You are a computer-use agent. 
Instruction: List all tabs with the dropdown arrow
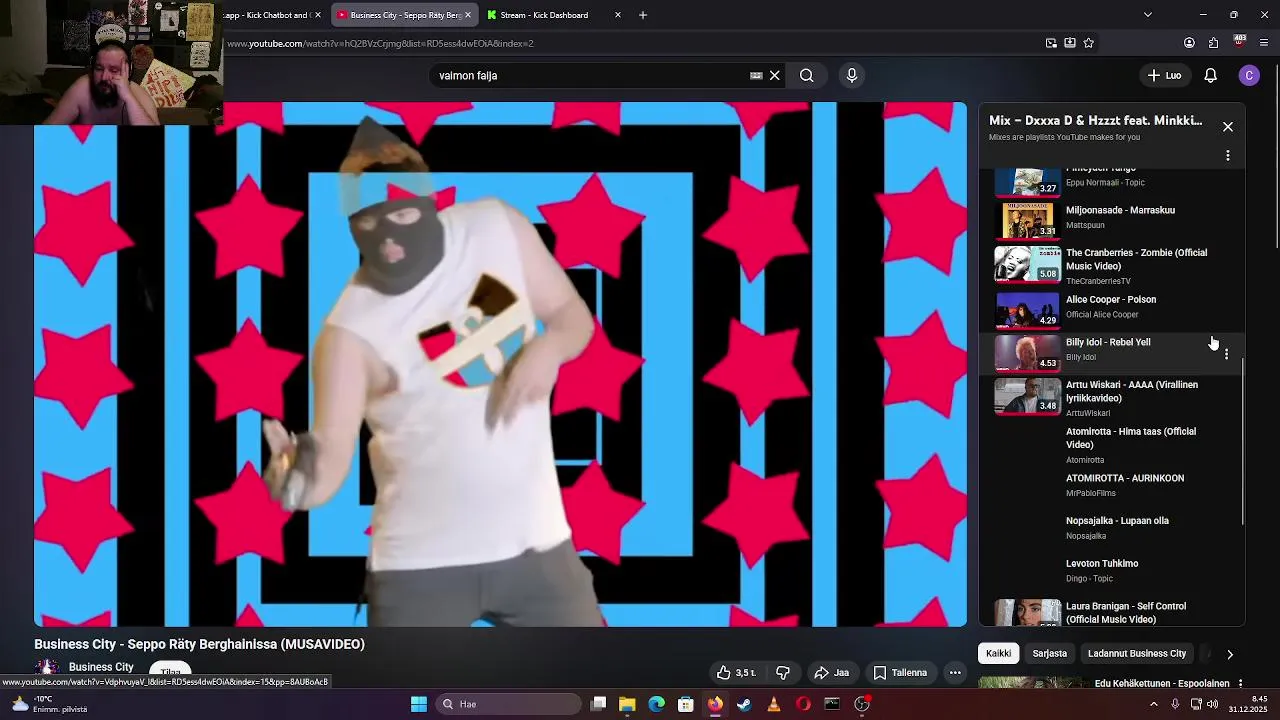pos(1148,15)
